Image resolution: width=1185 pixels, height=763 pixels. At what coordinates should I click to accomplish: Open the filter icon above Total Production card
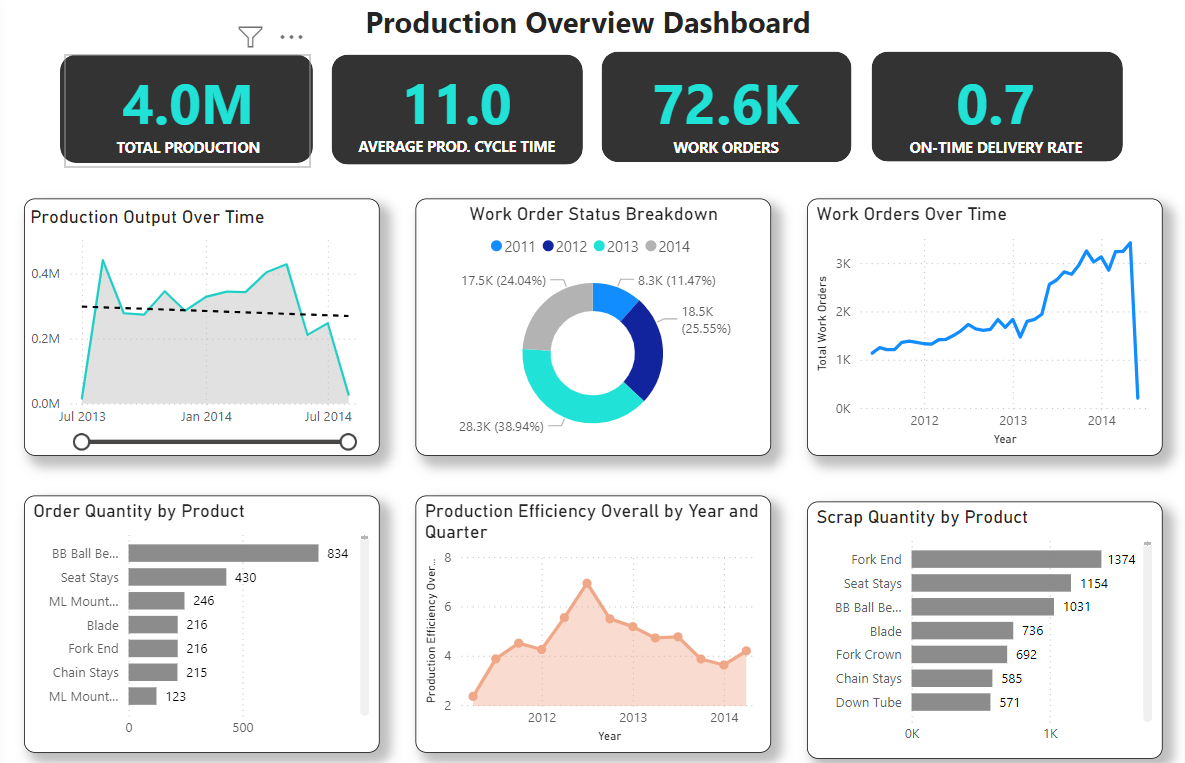point(249,36)
